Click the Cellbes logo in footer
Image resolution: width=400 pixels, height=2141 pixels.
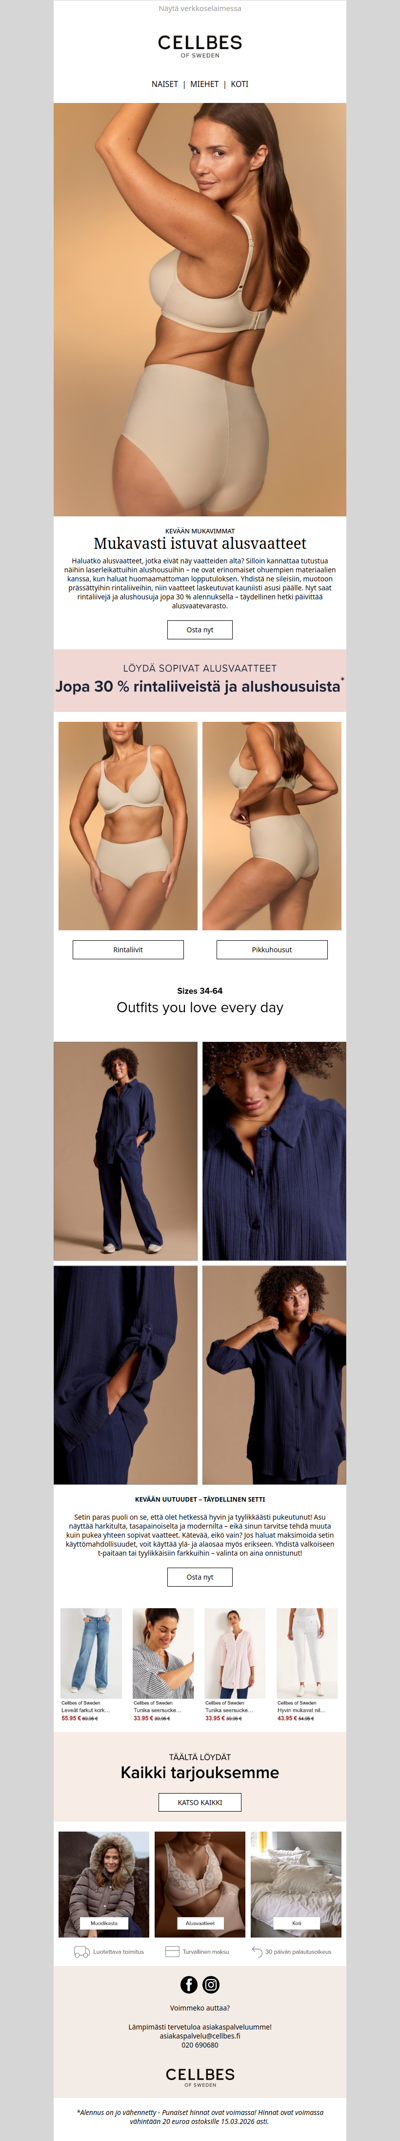point(200,2076)
